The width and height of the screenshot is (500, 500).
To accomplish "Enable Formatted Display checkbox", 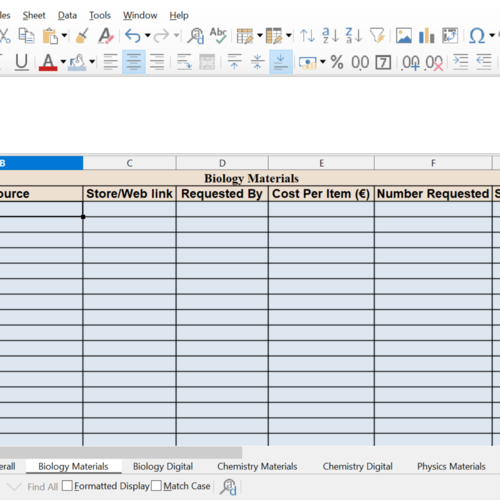I will point(67,486).
